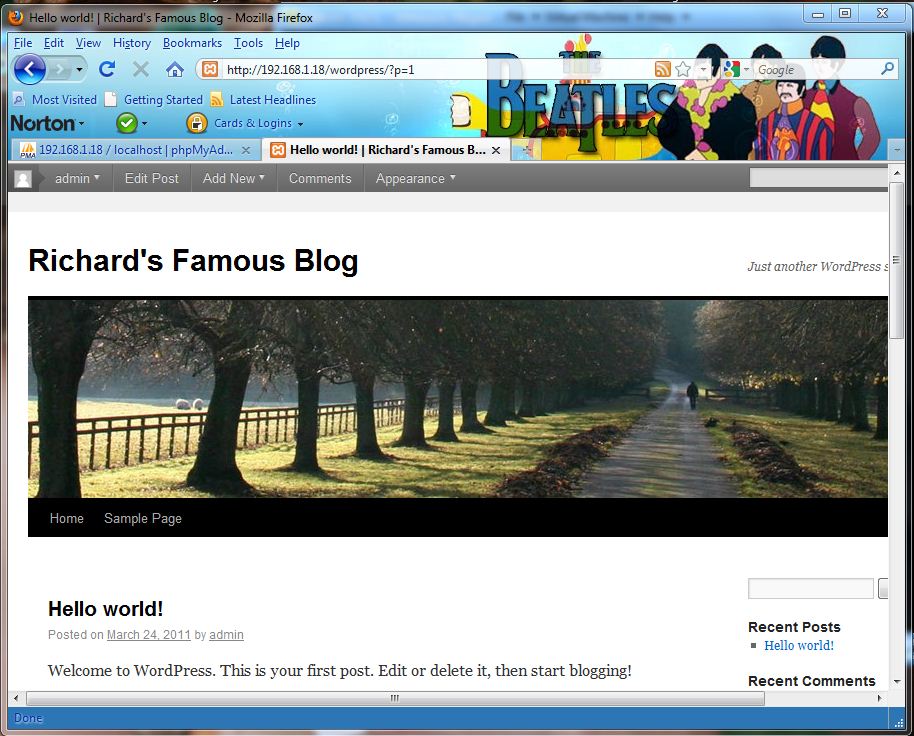Expand the Norton checkmark status dropdown

(x=144, y=124)
